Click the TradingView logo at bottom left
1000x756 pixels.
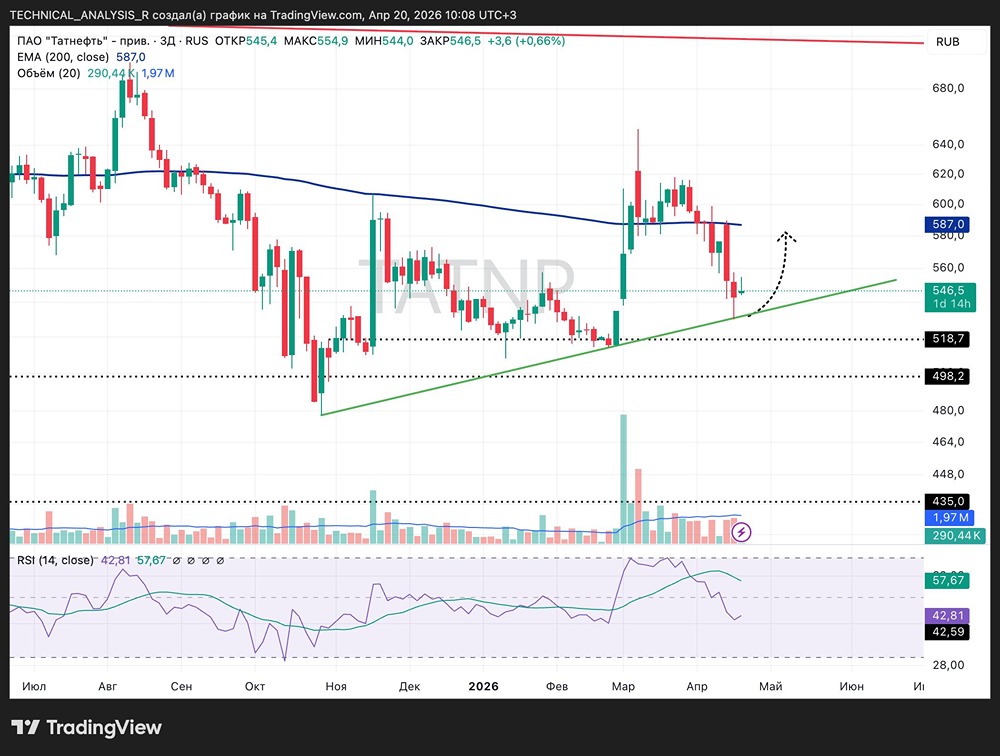pyautogui.click(x=87, y=727)
